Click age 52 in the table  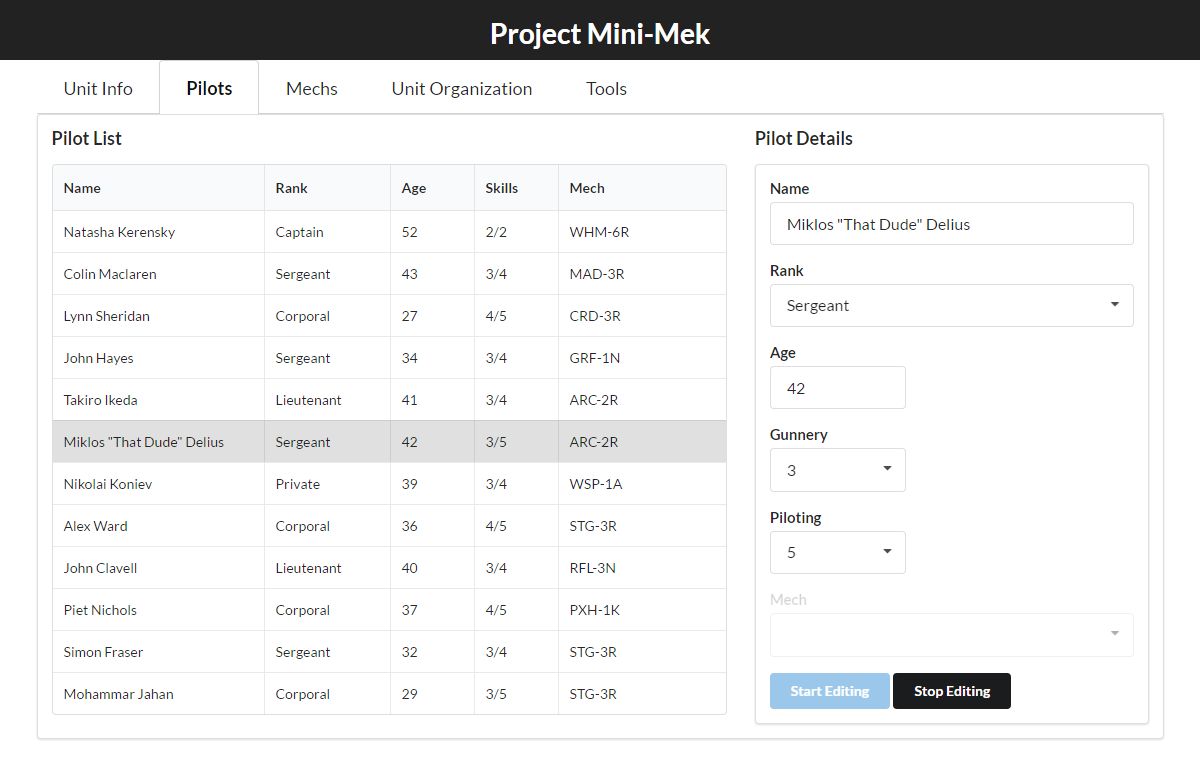click(x=433, y=232)
